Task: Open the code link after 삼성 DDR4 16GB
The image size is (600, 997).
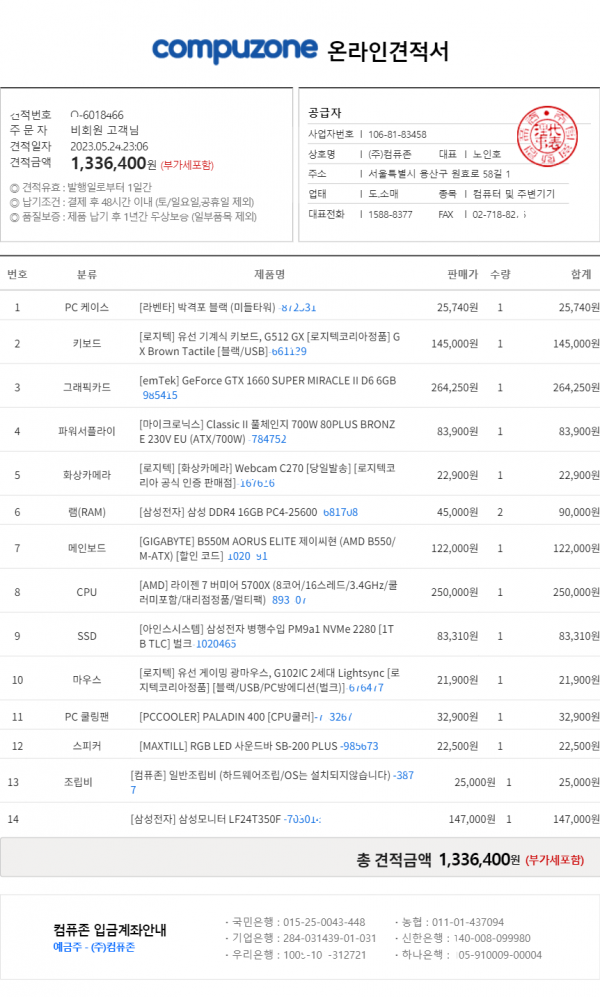Action: (340, 512)
